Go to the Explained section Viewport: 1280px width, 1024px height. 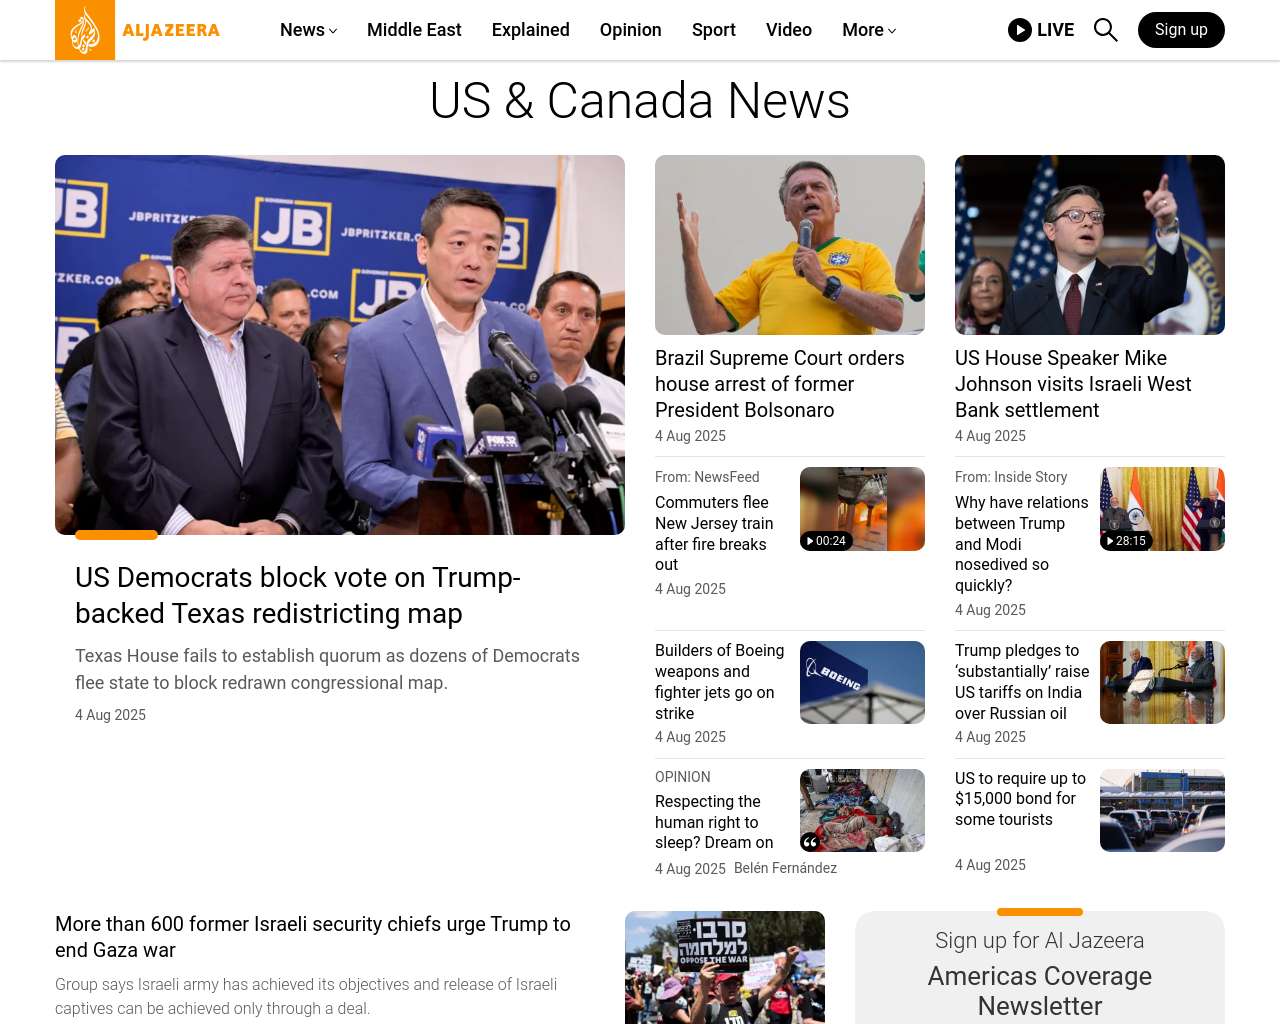click(530, 30)
